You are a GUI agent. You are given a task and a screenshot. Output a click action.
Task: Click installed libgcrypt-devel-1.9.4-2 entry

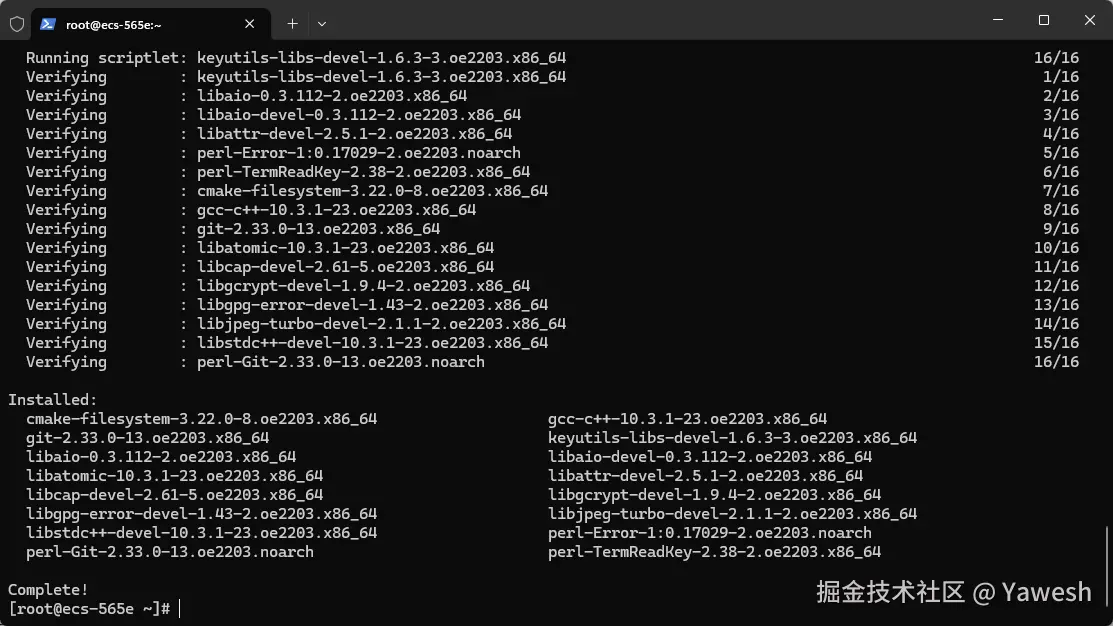(x=714, y=495)
